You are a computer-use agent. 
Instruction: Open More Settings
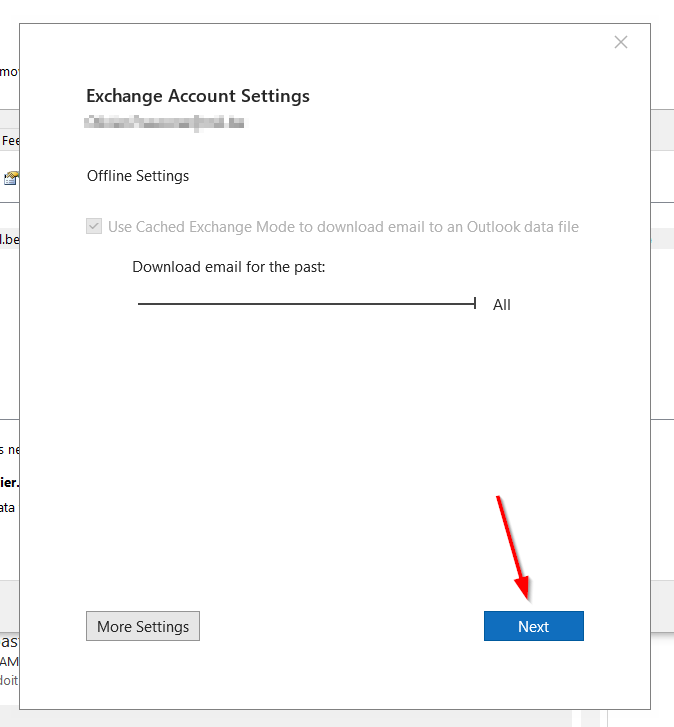pos(143,626)
